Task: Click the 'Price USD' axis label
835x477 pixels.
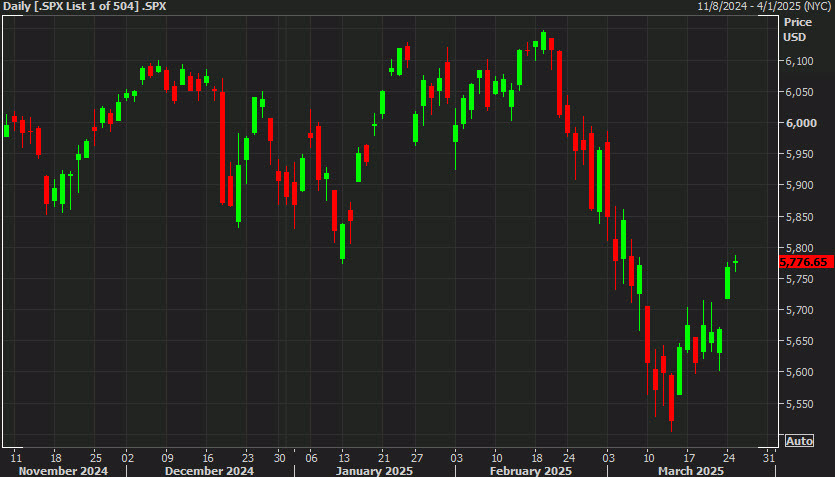Action: point(797,29)
